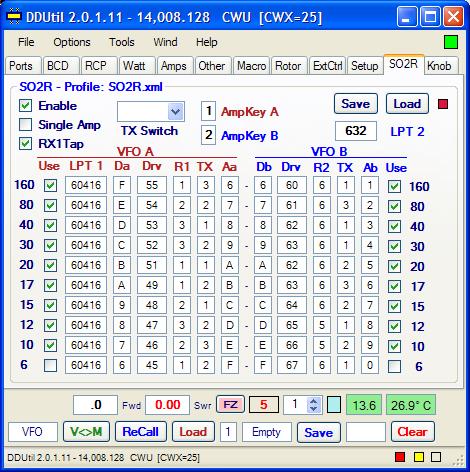The height and width of the screenshot is (472, 470).
Task: Click the yellow square status bar indicator
Action: click(419, 457)
